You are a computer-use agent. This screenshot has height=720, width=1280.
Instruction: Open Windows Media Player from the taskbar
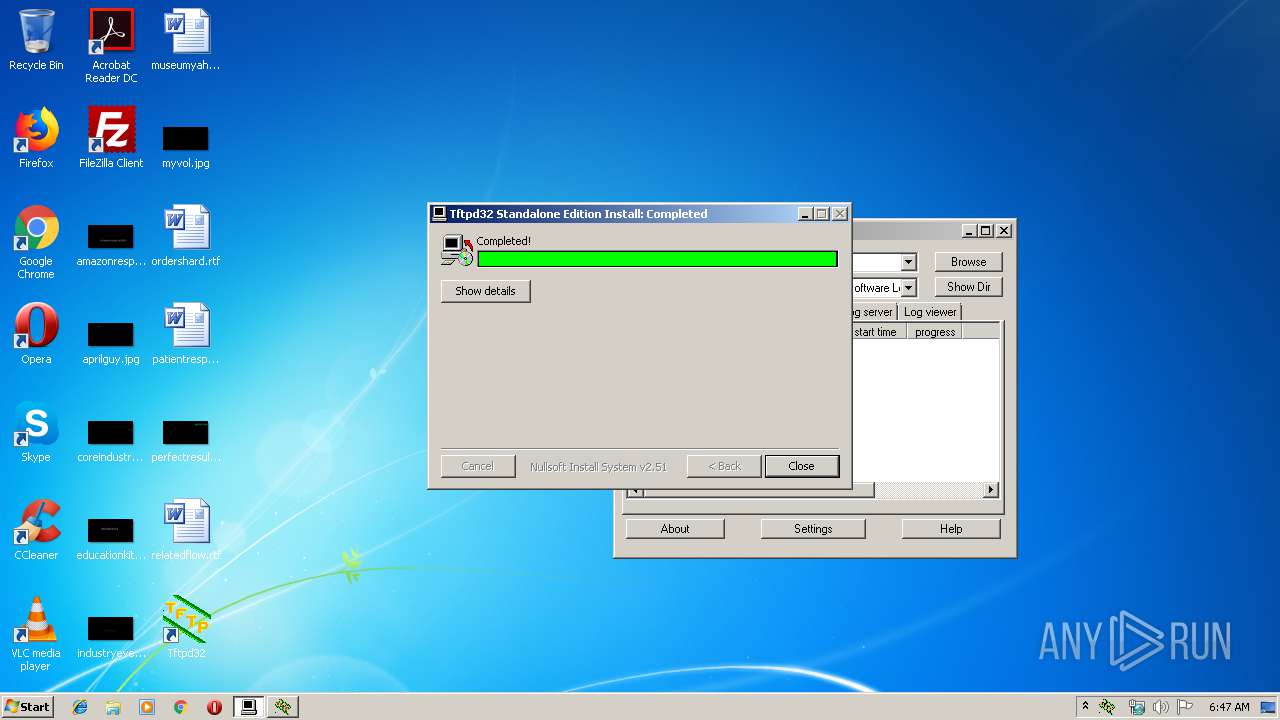tap(147, 707)
